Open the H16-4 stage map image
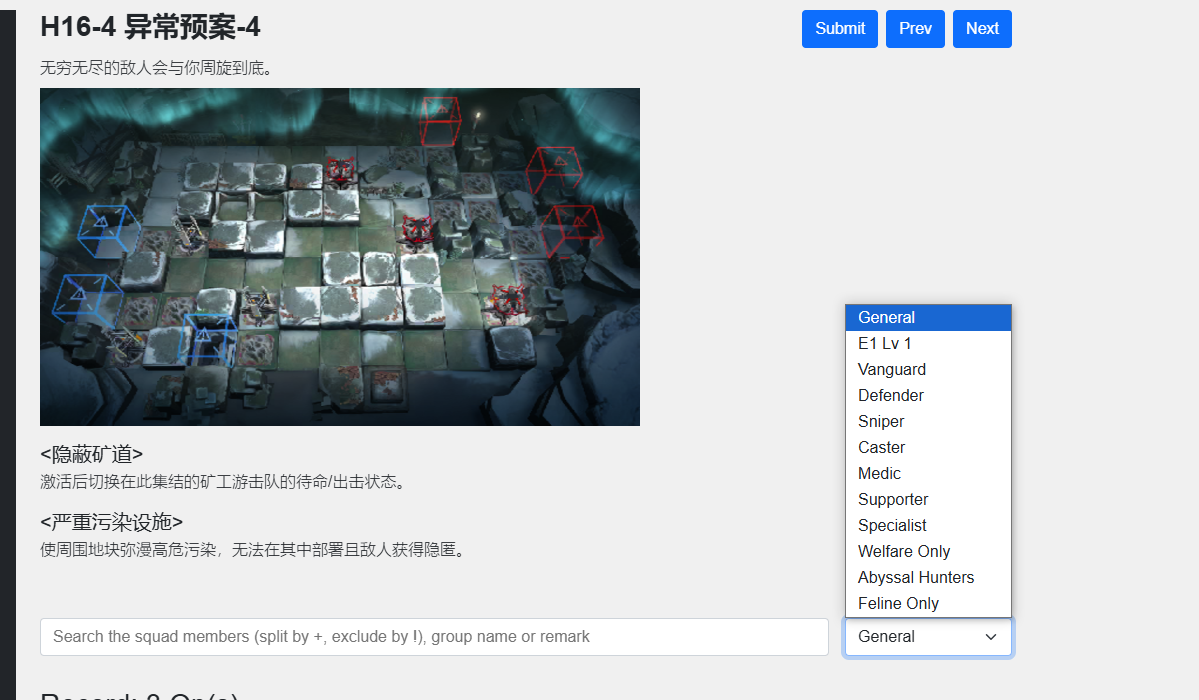Image resolution: width=1199 pixels, height=700 pixels. click(340, 257)
